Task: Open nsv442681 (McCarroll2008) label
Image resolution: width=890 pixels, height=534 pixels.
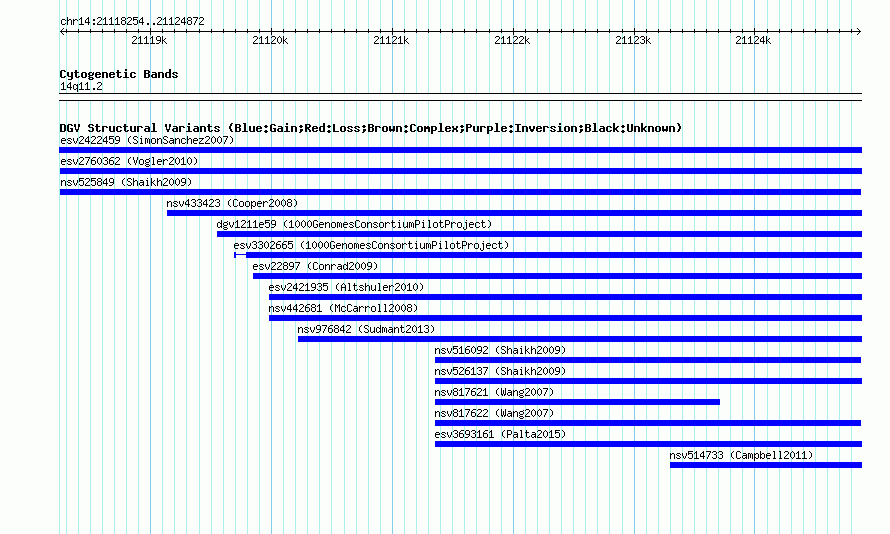Action: click(343, 308)
